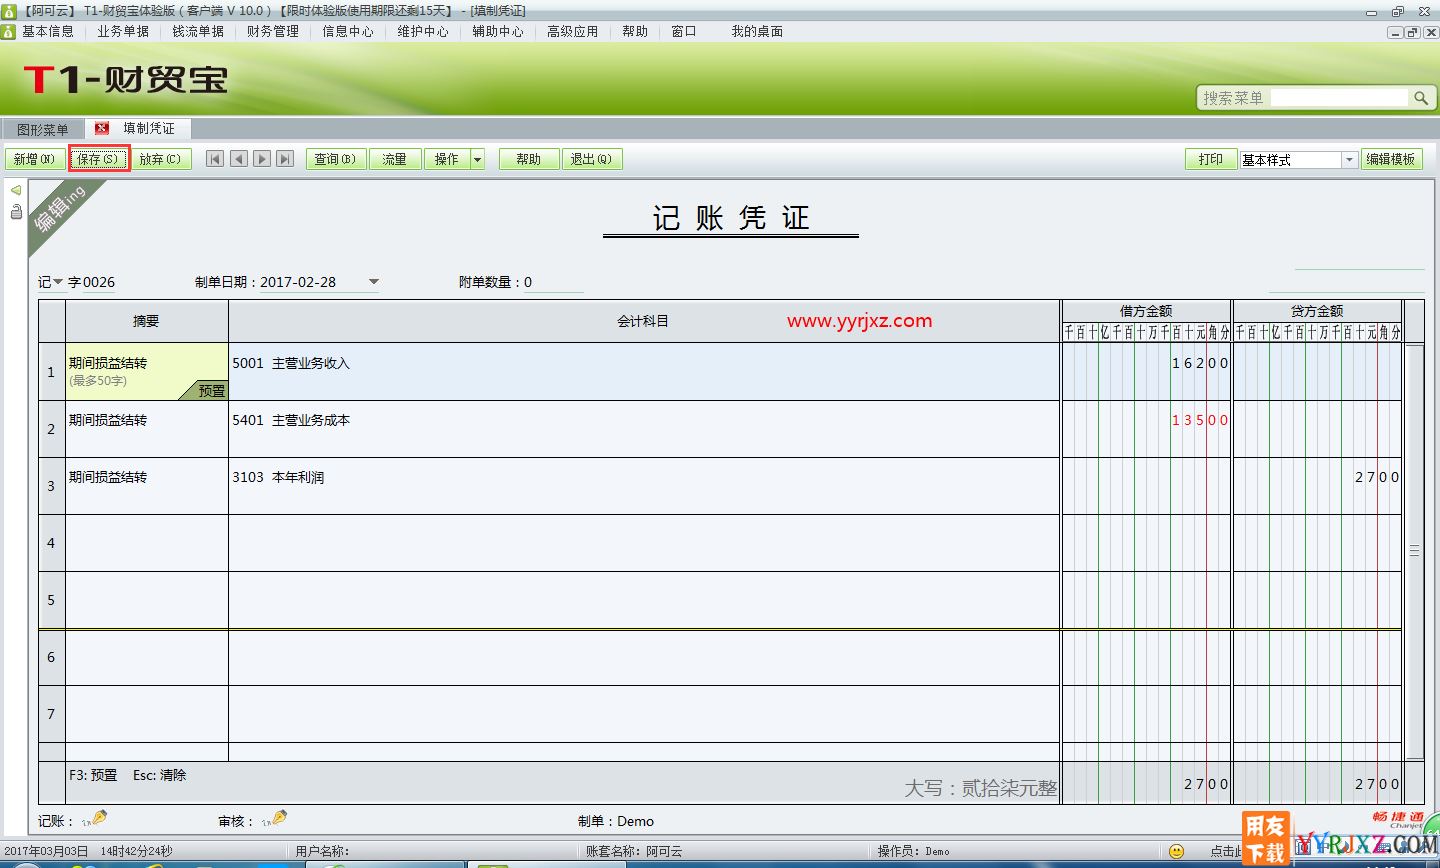Go to next voucher record icon
Viewport: 1440px width, 868px height.
click(x=262, y=159)
